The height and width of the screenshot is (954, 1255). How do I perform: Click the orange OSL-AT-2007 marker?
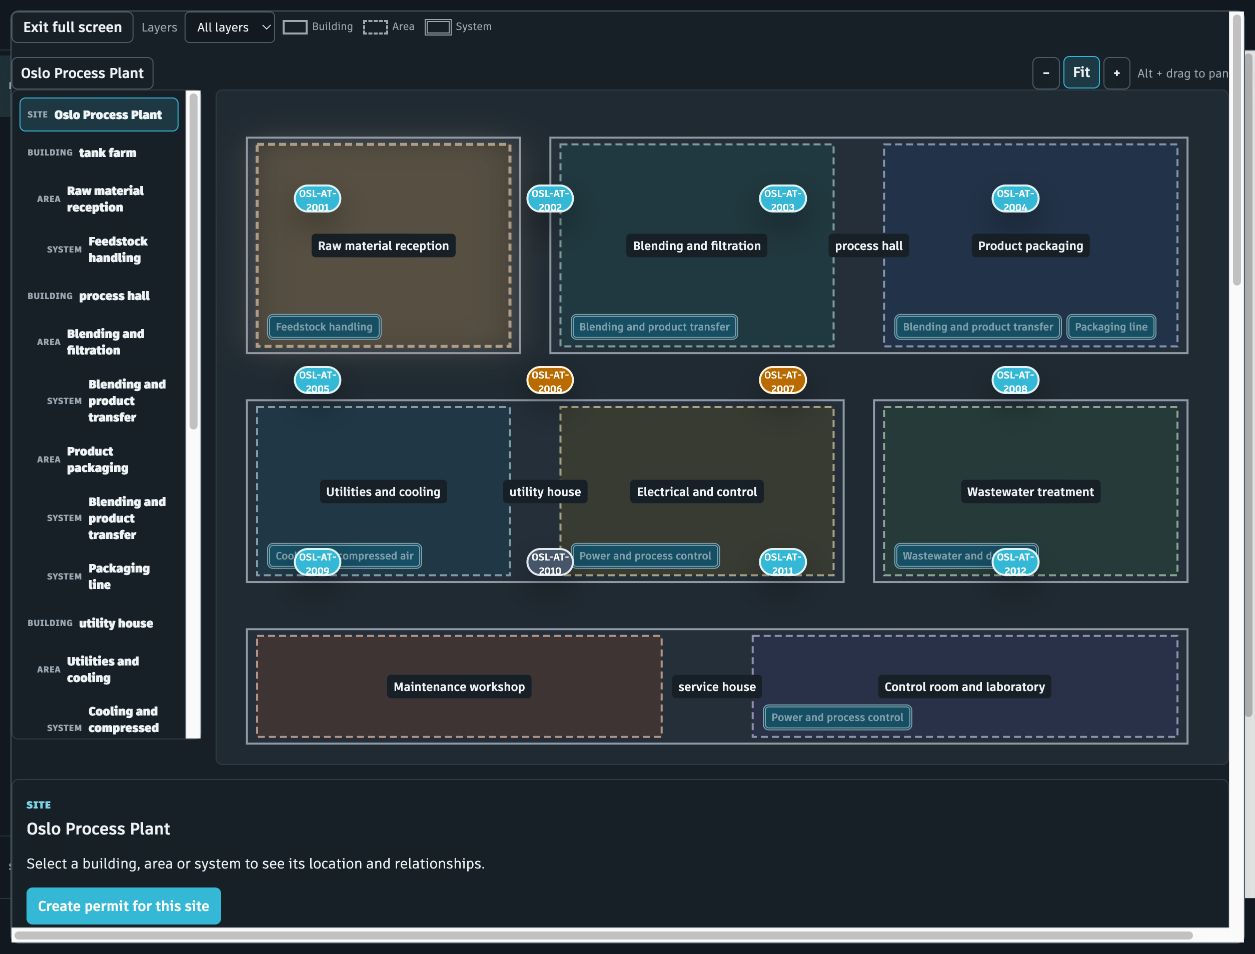tap(783, 380)
